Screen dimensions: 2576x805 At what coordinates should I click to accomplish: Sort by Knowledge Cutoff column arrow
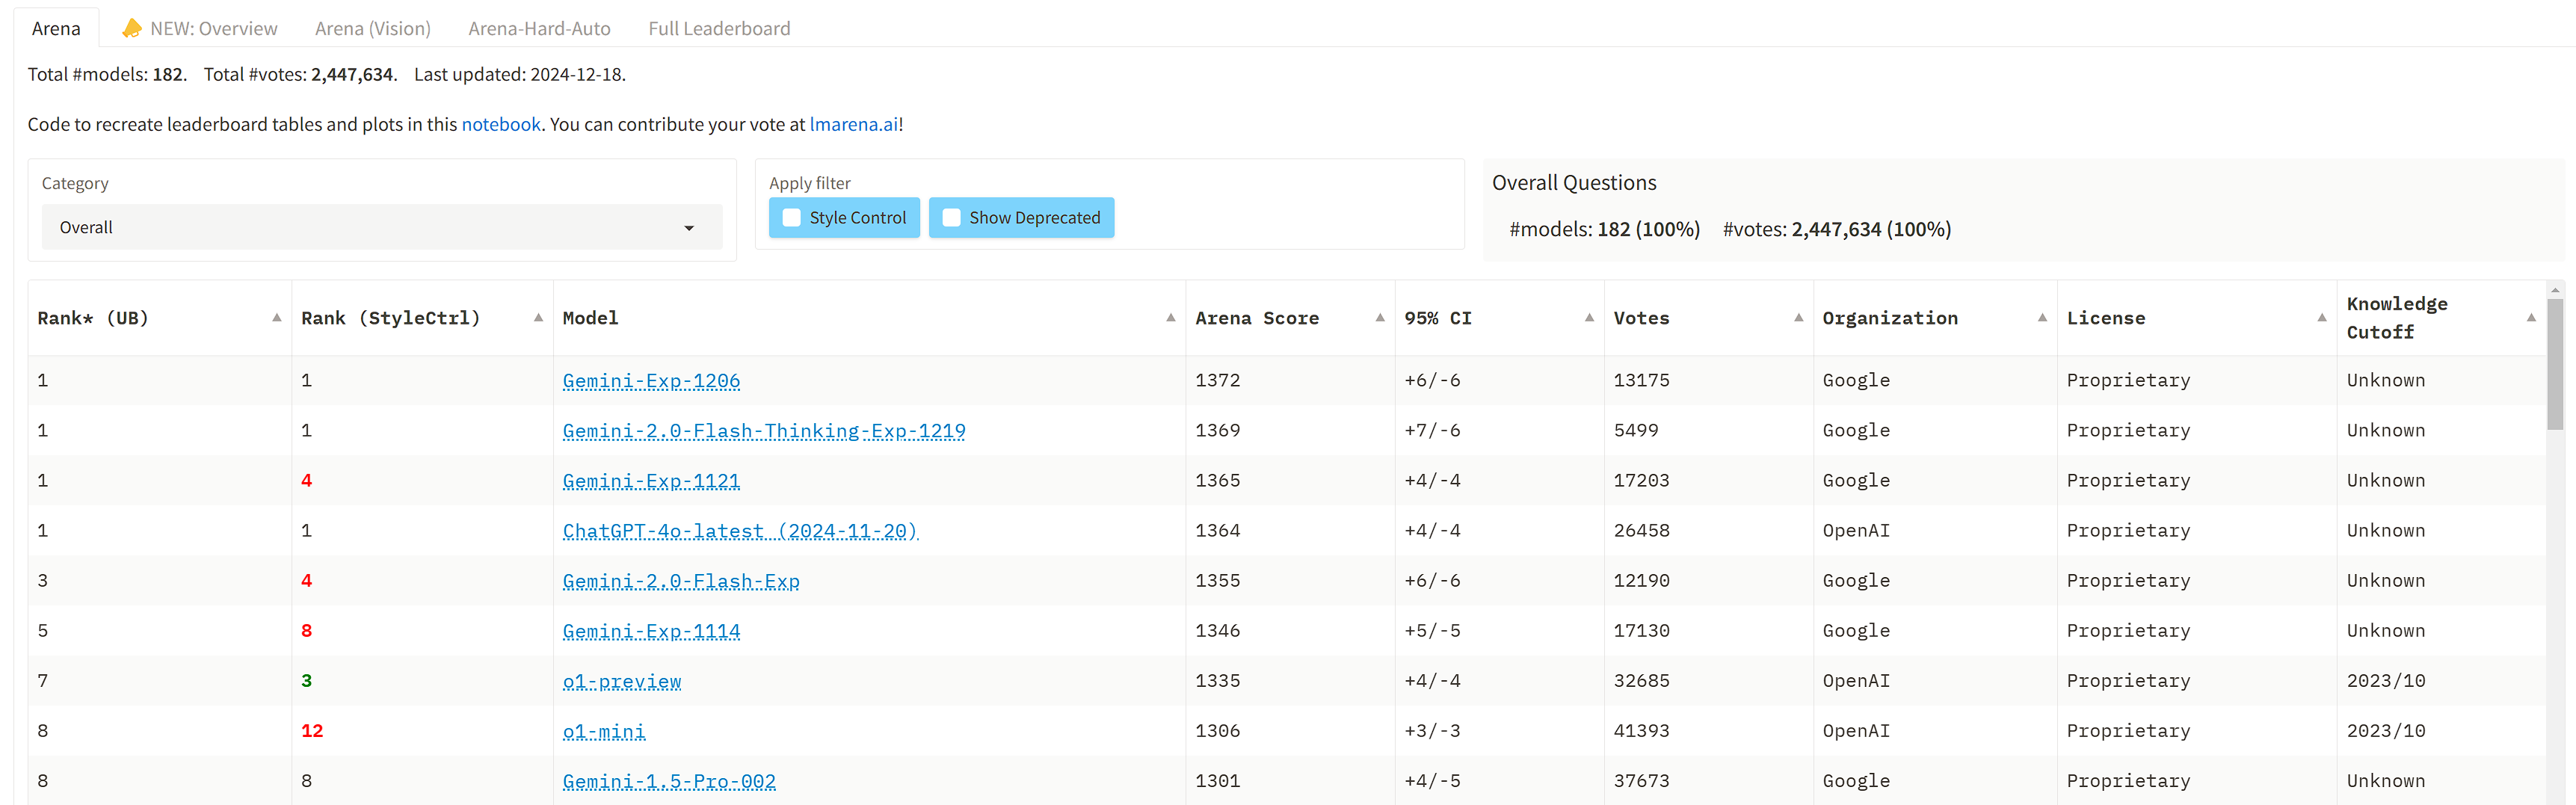click(2531, 318)
